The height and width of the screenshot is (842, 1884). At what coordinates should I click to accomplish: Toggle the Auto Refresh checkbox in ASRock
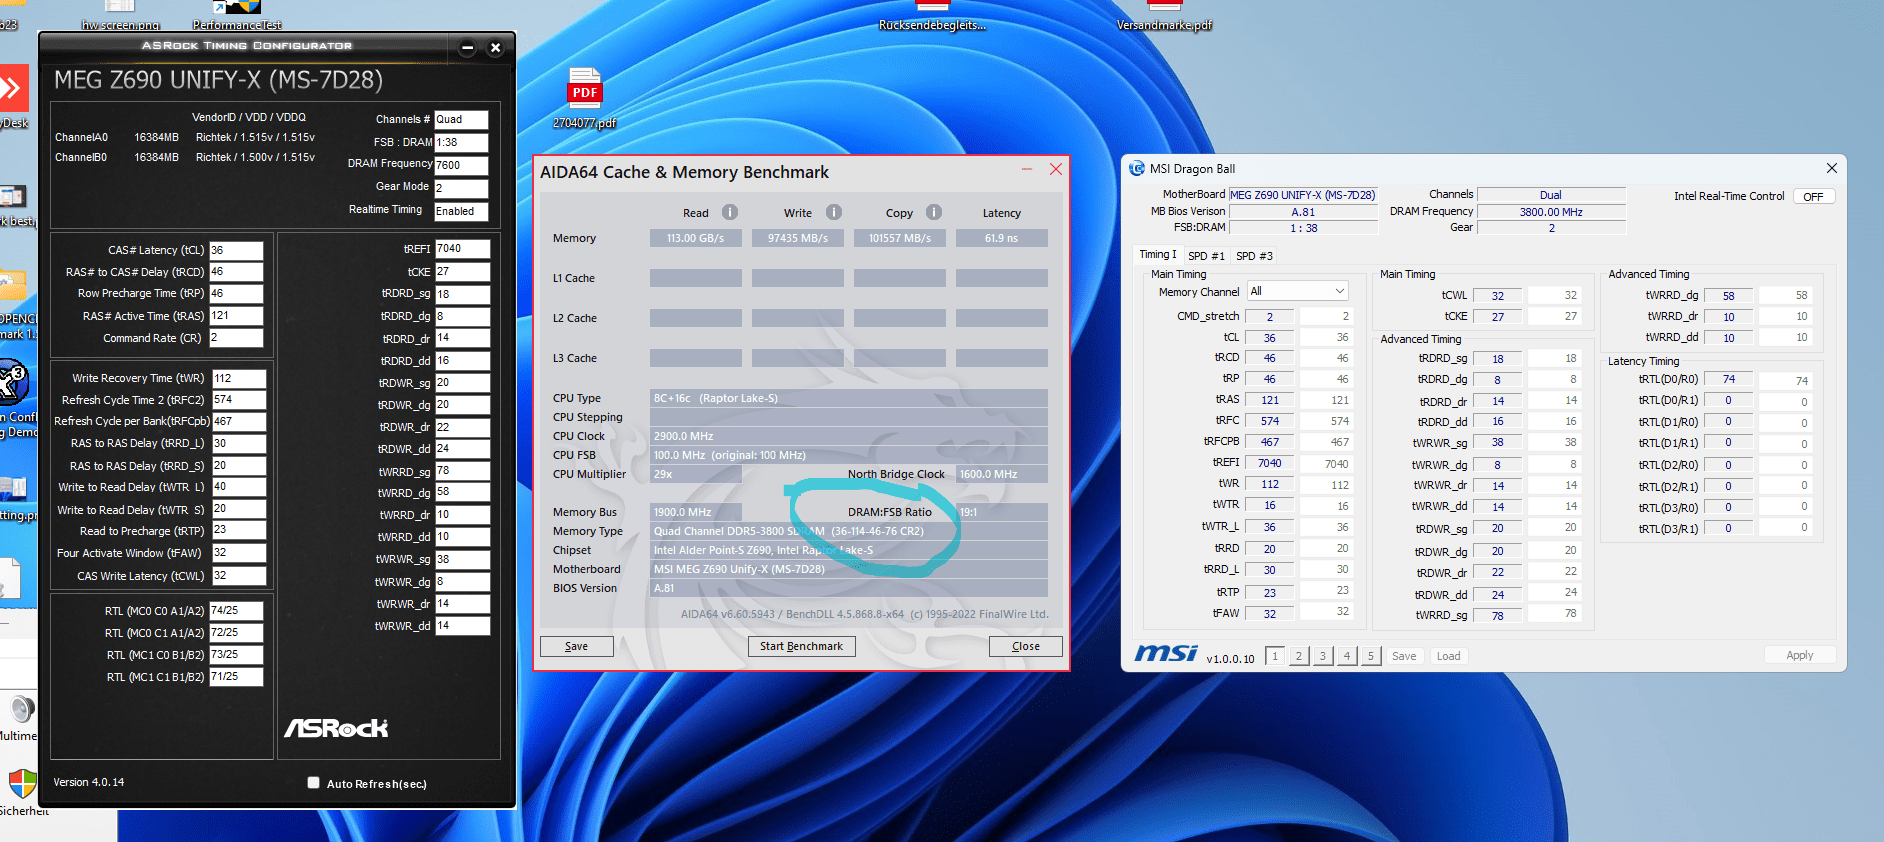point(314,783)
